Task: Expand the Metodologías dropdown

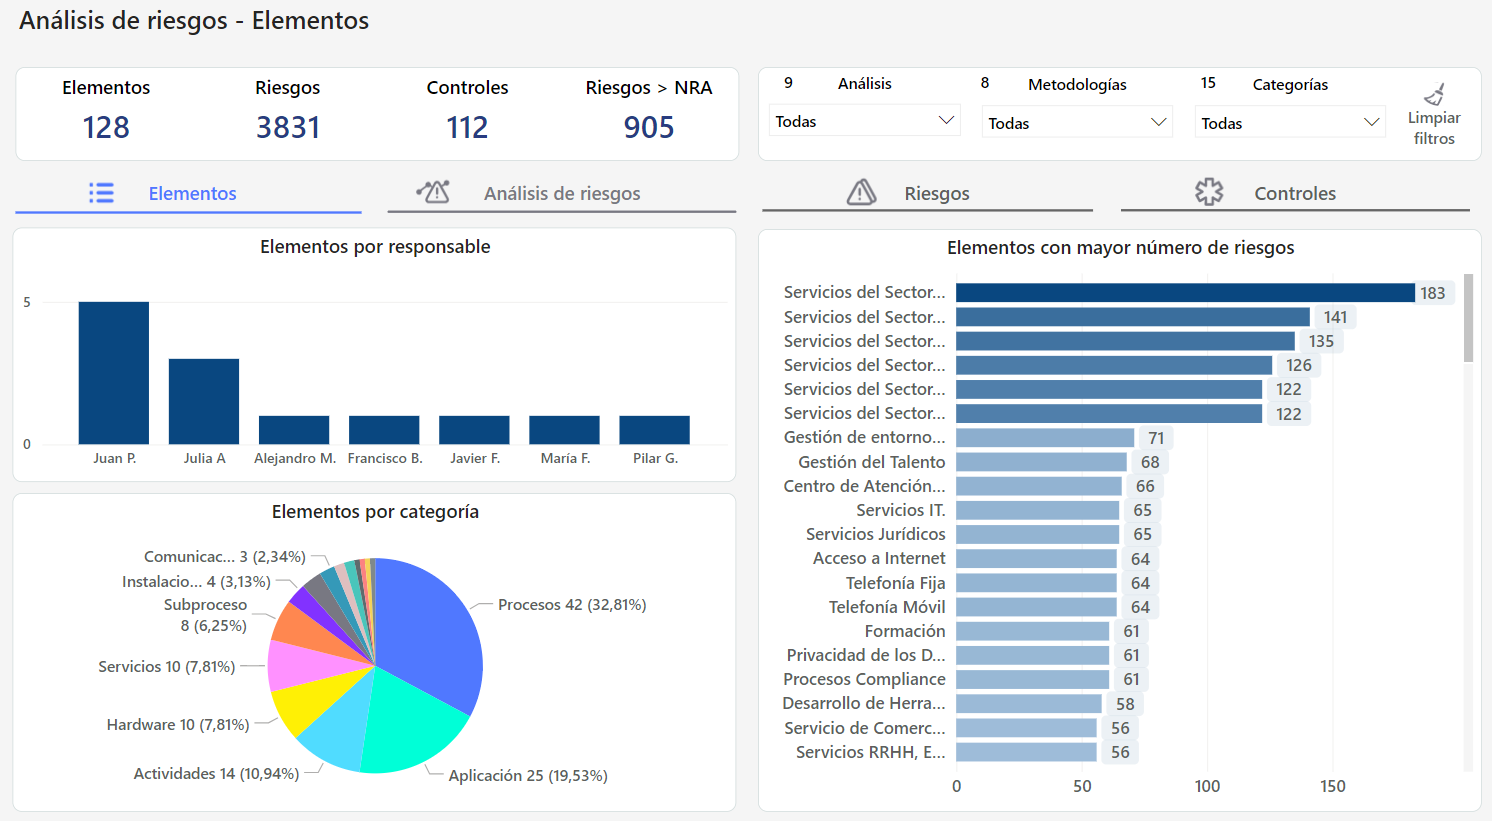Action: 1076,123
